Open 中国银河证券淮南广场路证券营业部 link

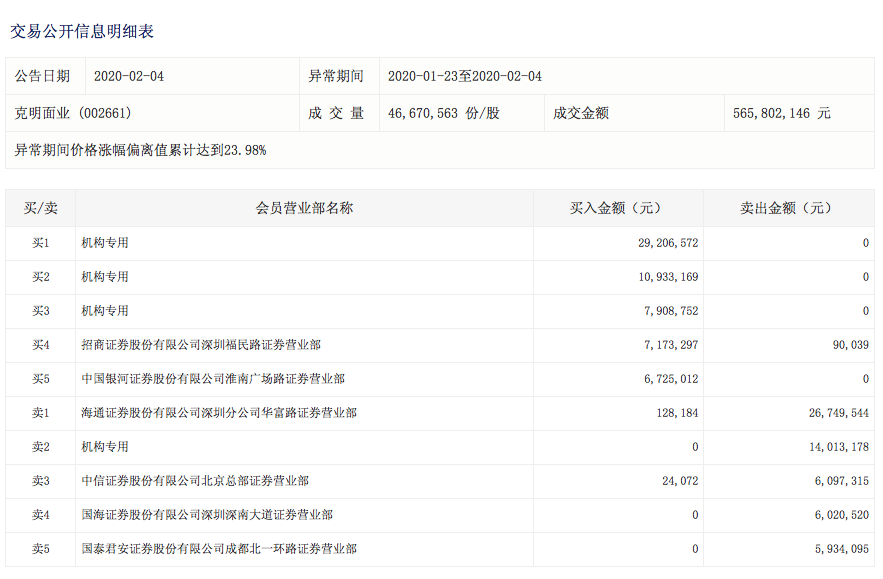212,379
